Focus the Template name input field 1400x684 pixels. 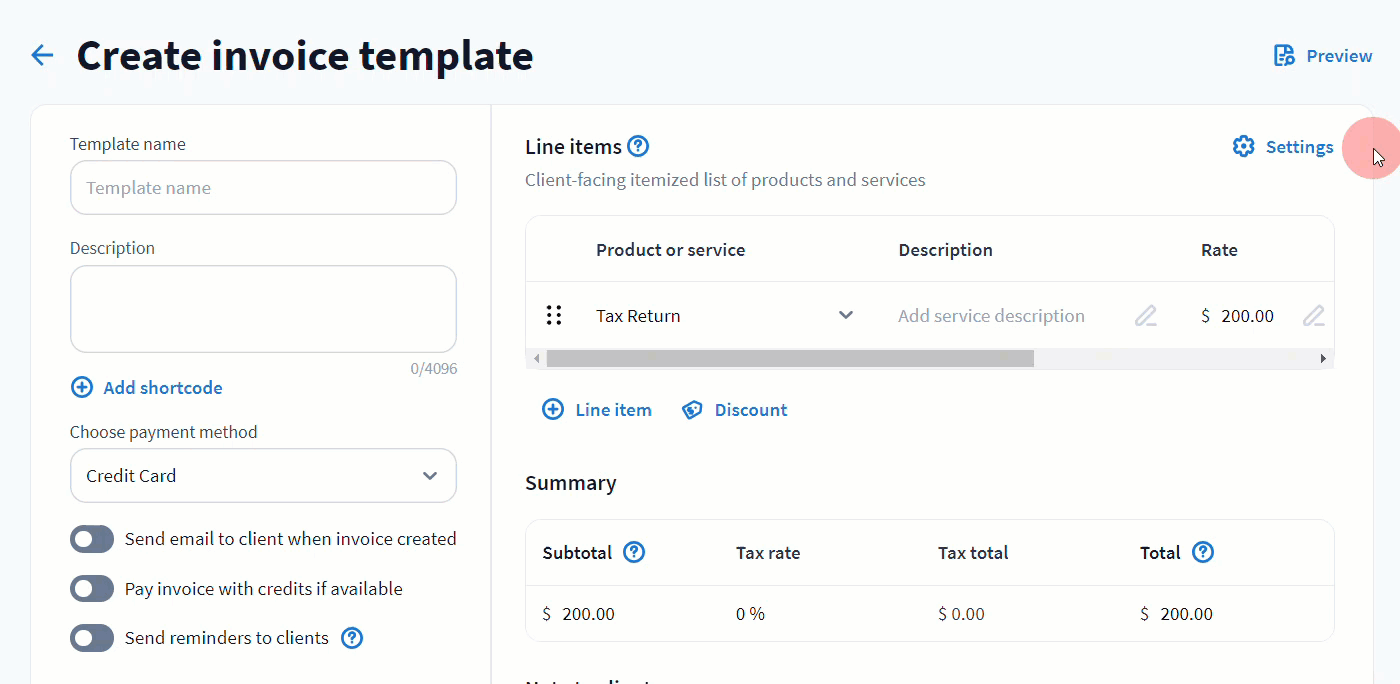click(x=263, y=188)
